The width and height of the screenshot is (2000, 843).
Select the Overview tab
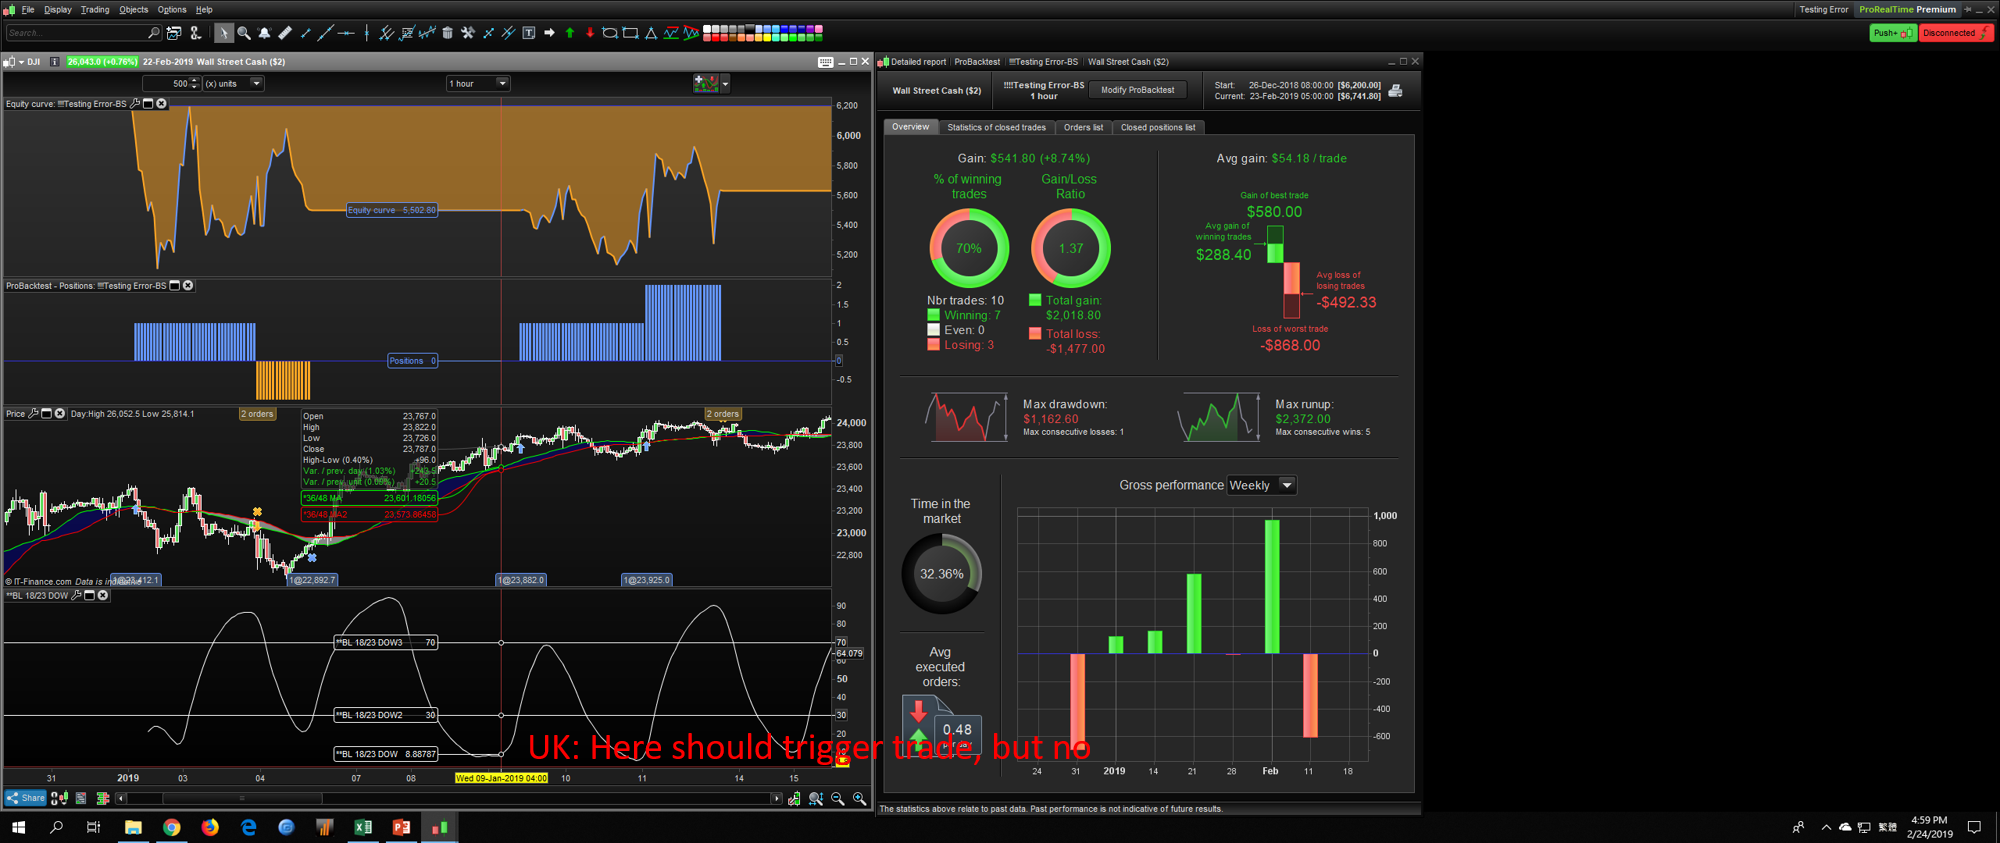[910, 127]
